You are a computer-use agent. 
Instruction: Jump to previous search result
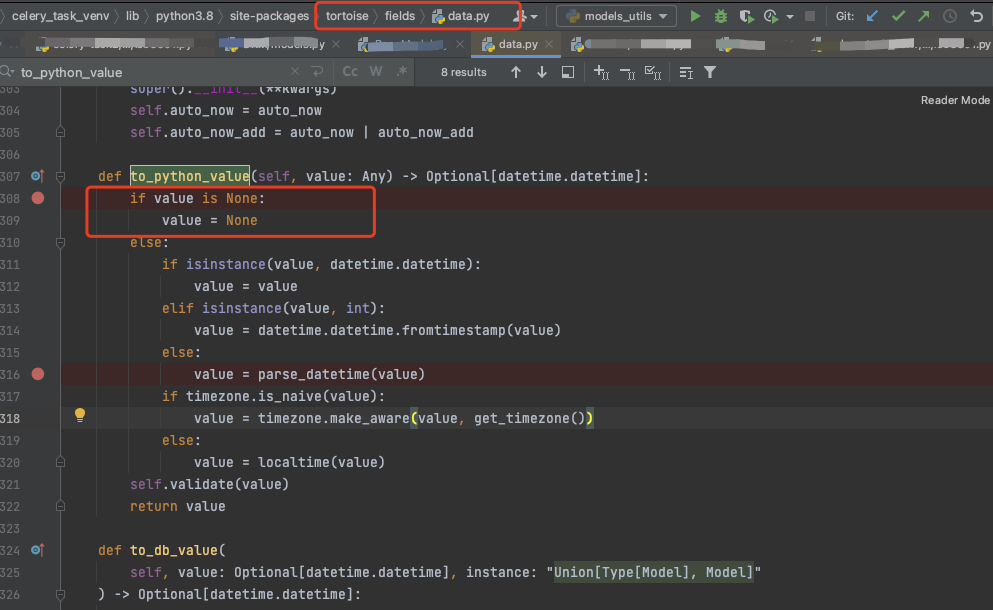[516, 72]
